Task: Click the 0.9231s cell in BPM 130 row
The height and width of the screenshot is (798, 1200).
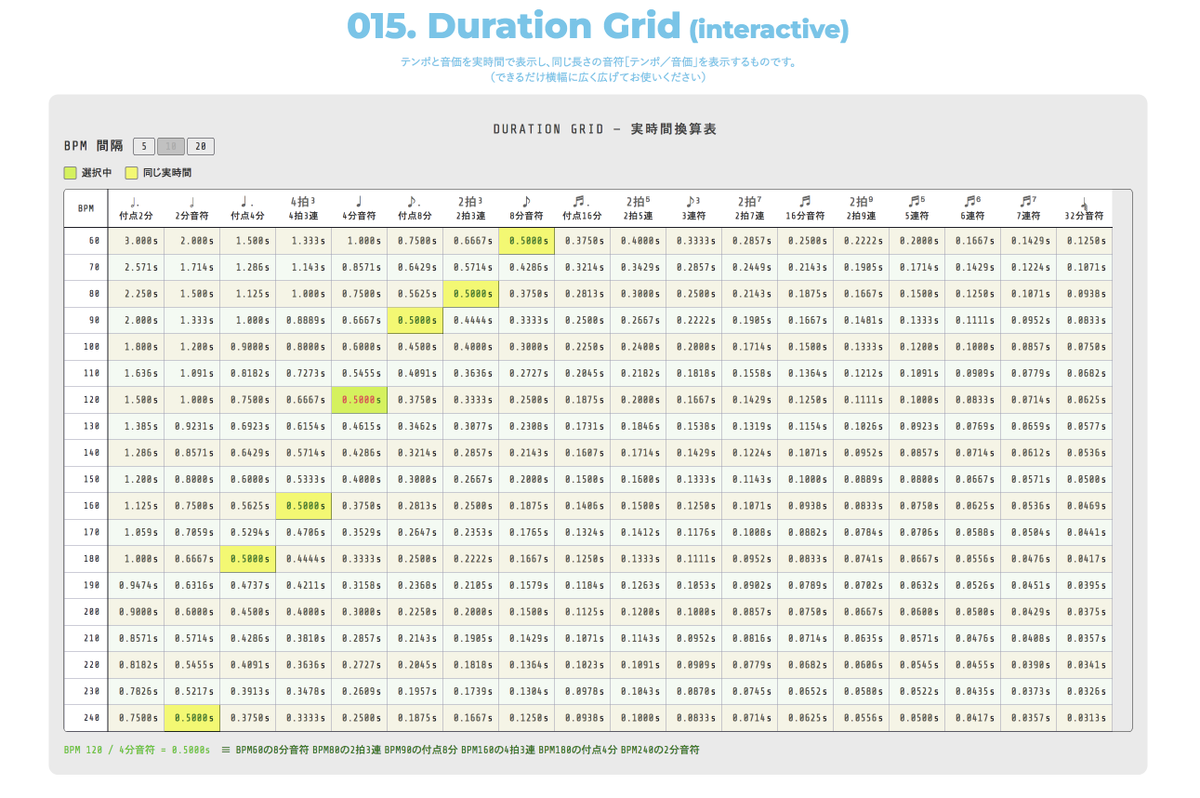Action: pyautogui.click(x=192, y=427)
